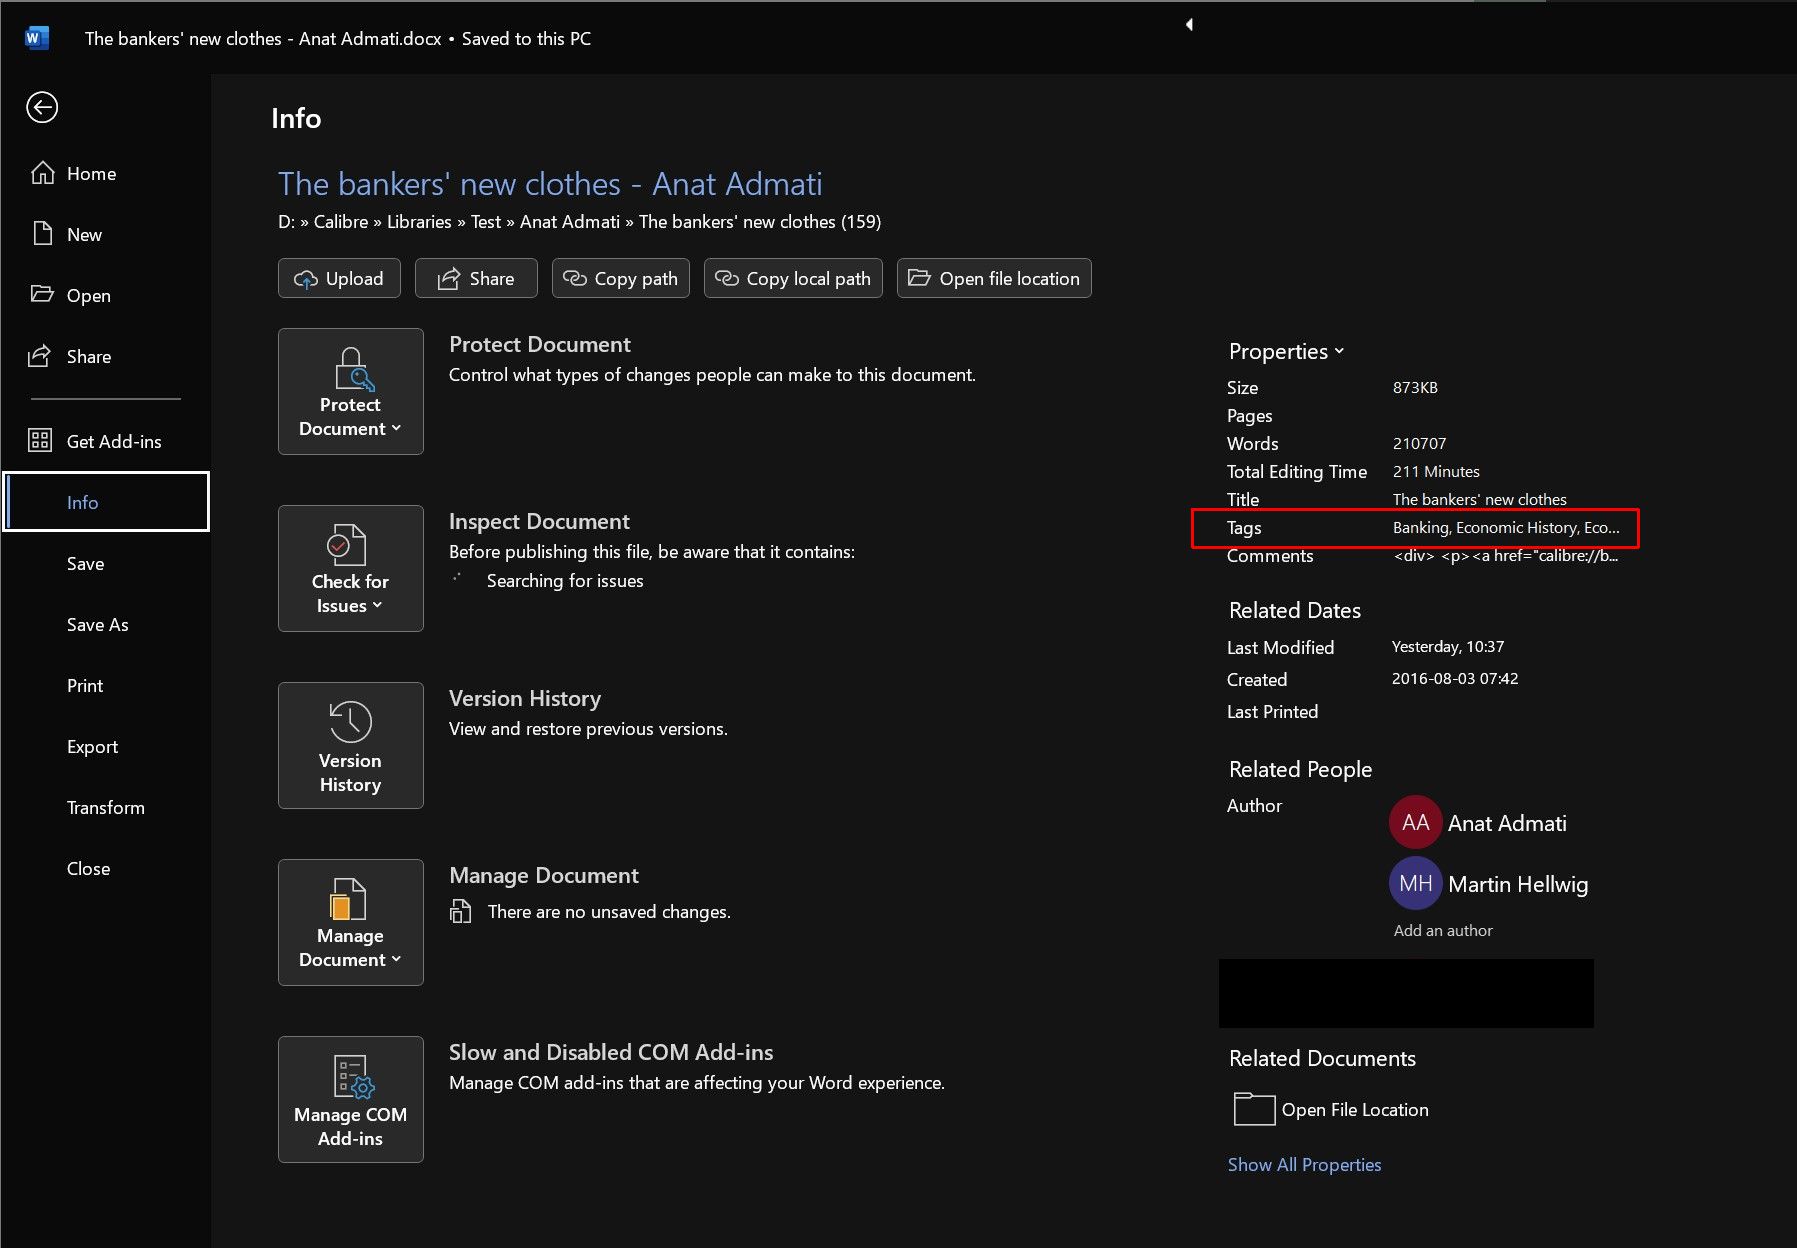The width and height of the screenshot is (1797, 1248).
Task: Click the back arrow circle icon
Action: (42, 107)
